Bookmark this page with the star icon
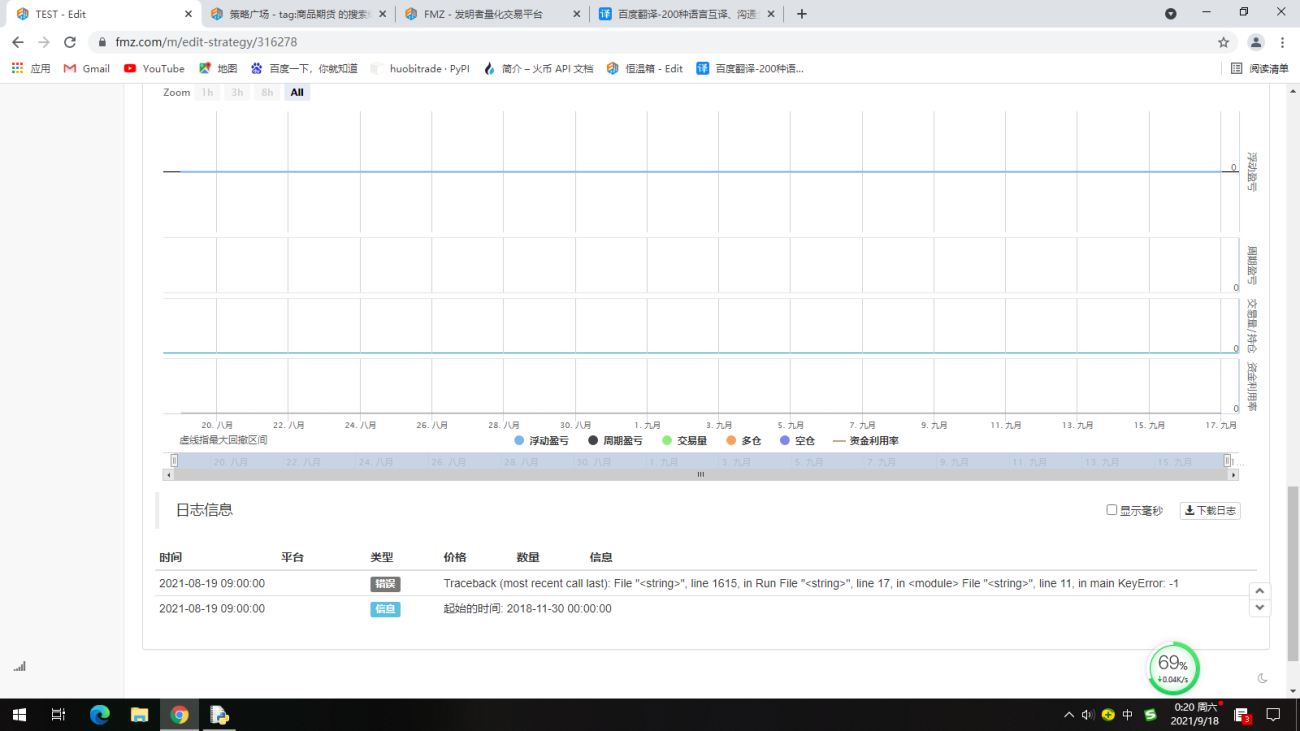Image resolution: width=1300 pixels, height=731 pixels. coord(1223,42)
